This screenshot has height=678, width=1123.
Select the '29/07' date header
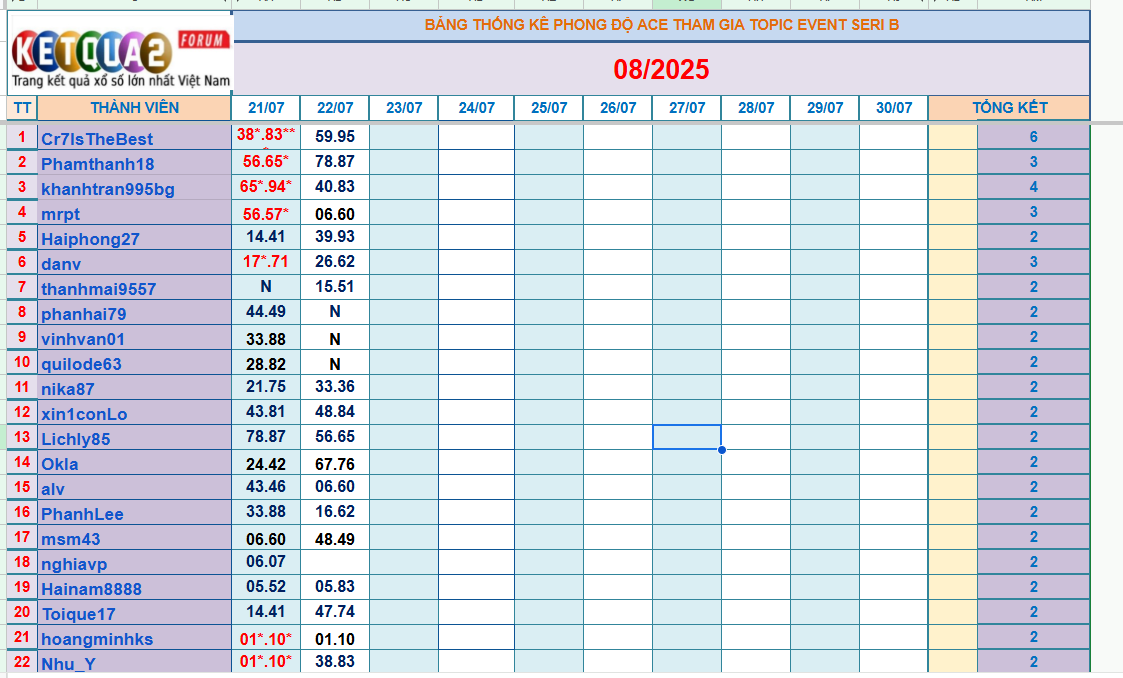pyautogui.click(x=824, y=108)
